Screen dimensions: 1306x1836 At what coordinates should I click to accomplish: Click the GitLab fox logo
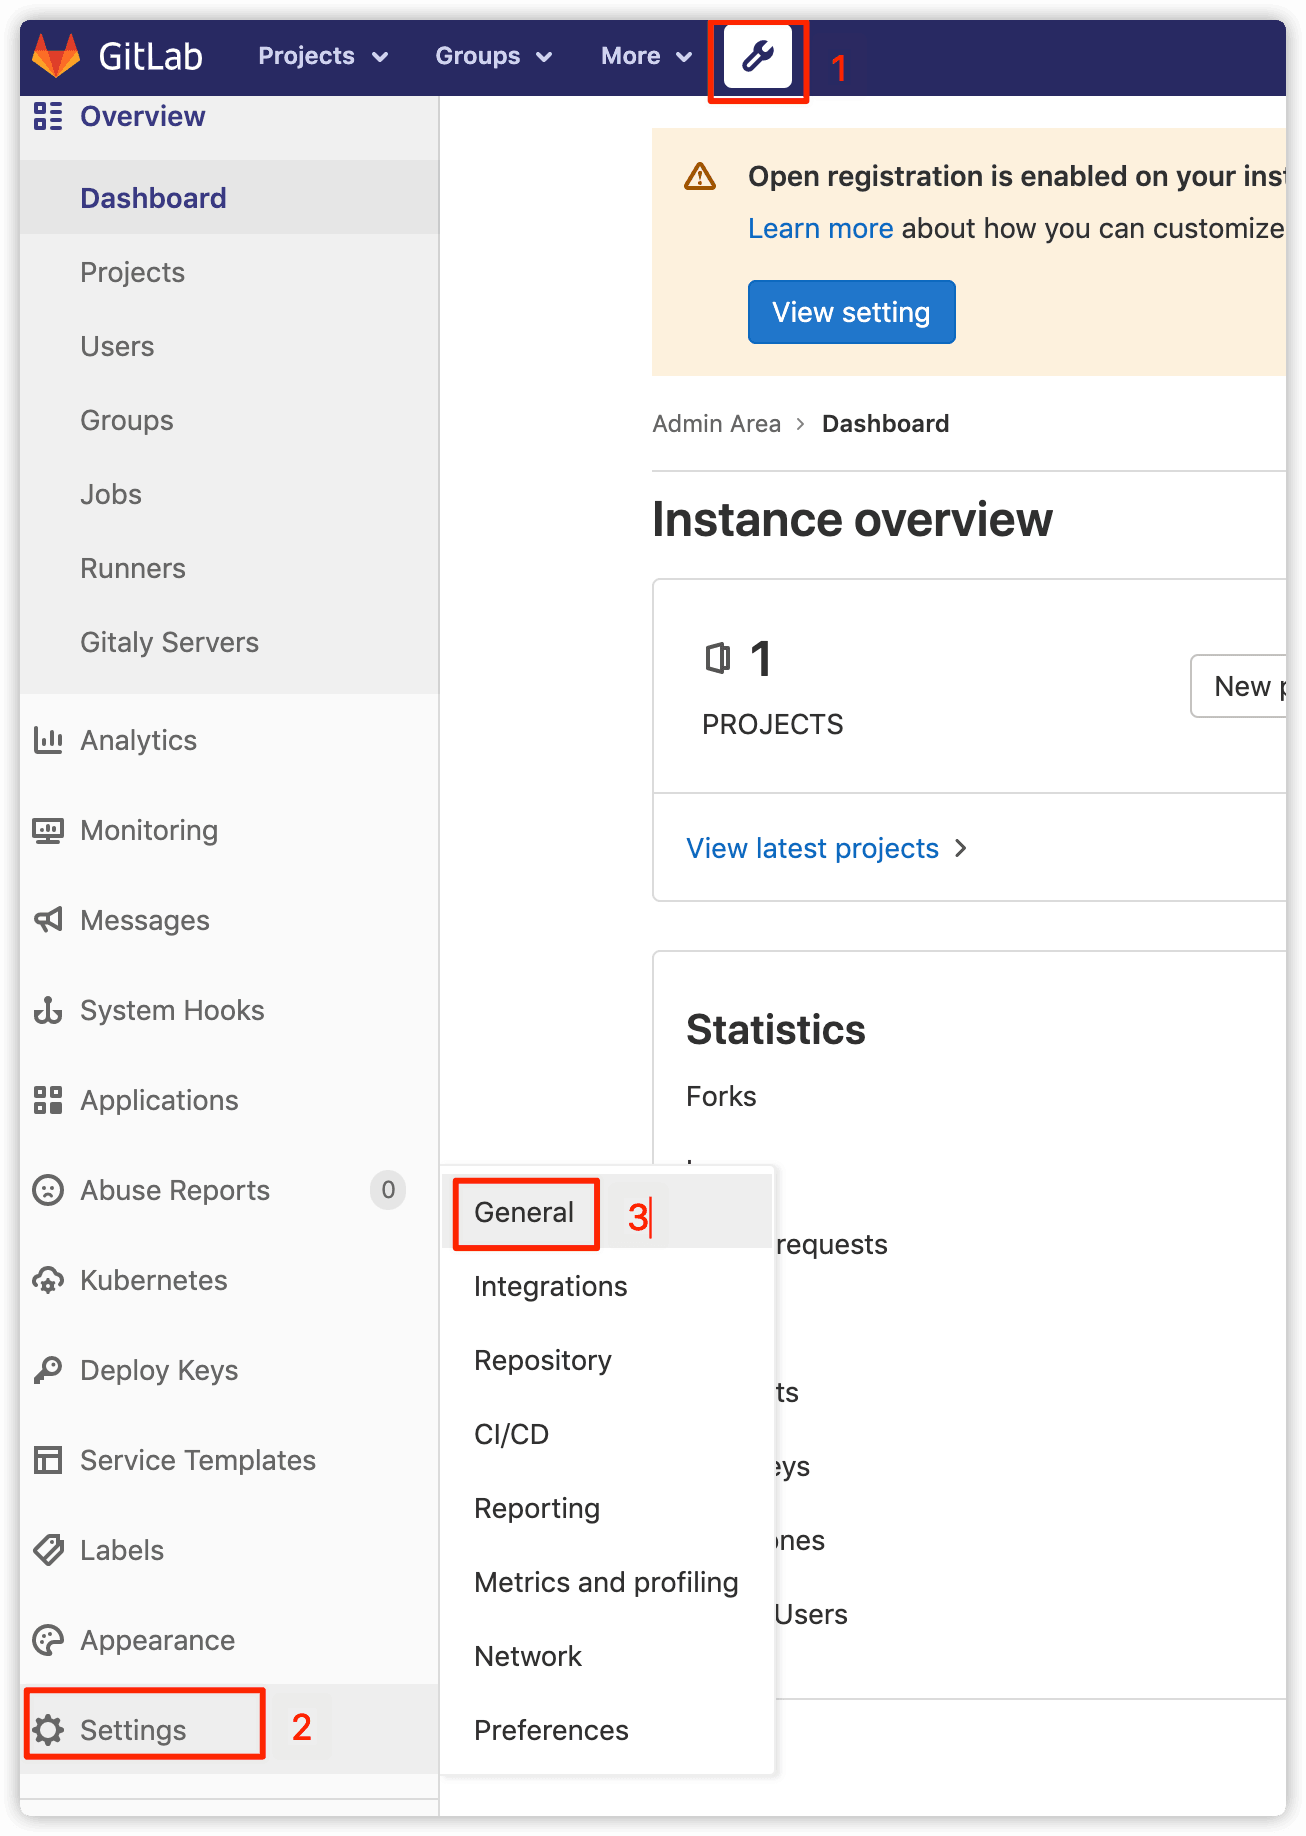coord(56,56)
